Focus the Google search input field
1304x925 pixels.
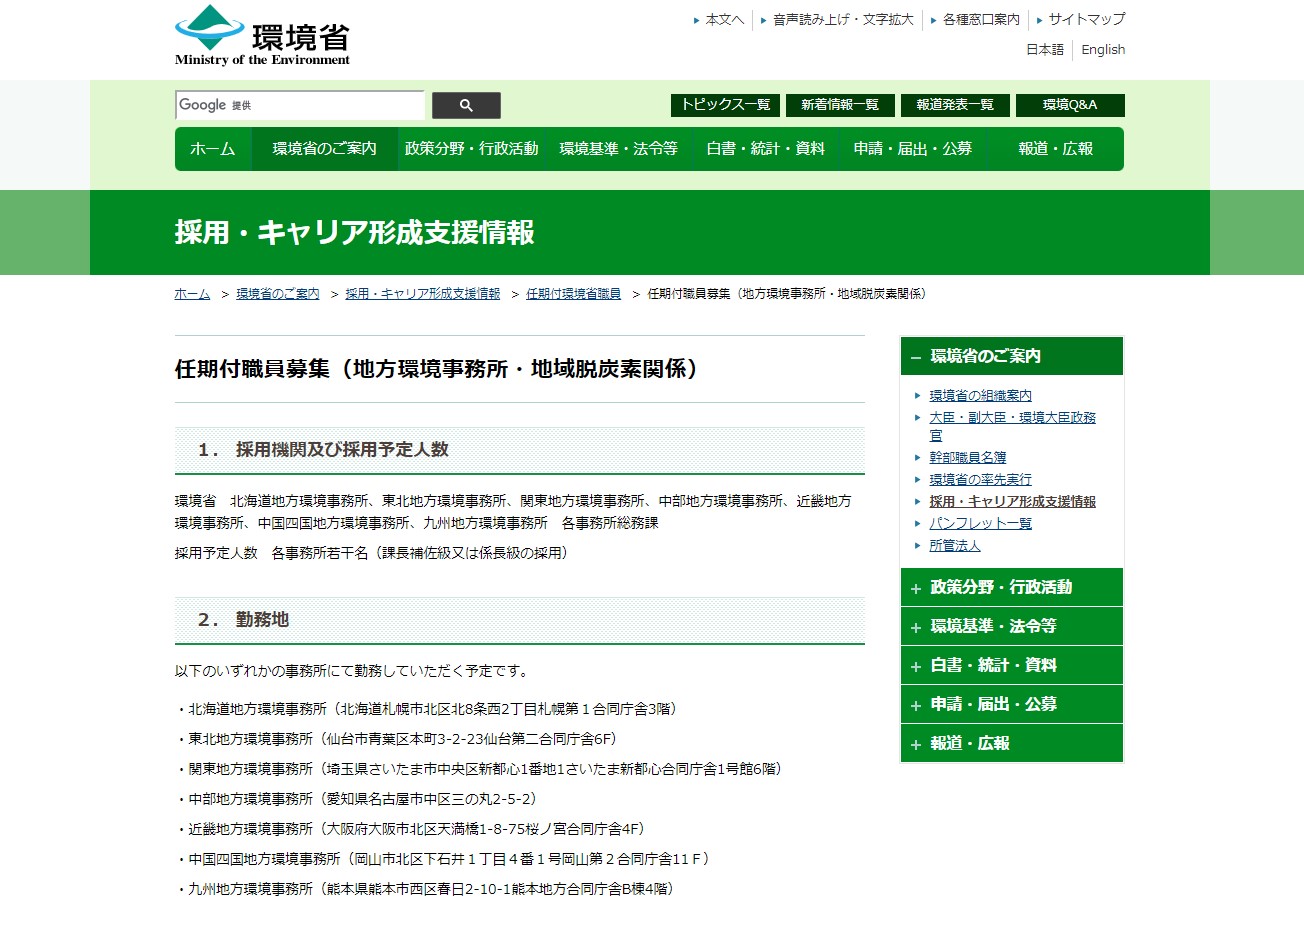[300, 105]
